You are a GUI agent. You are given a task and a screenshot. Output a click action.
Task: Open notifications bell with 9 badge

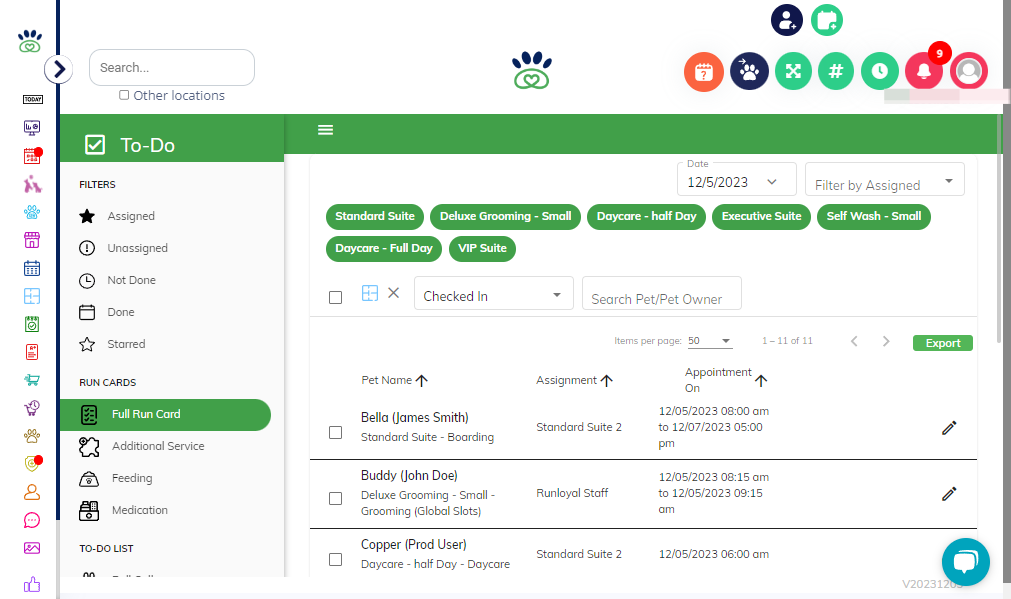(x=924, y=71)
